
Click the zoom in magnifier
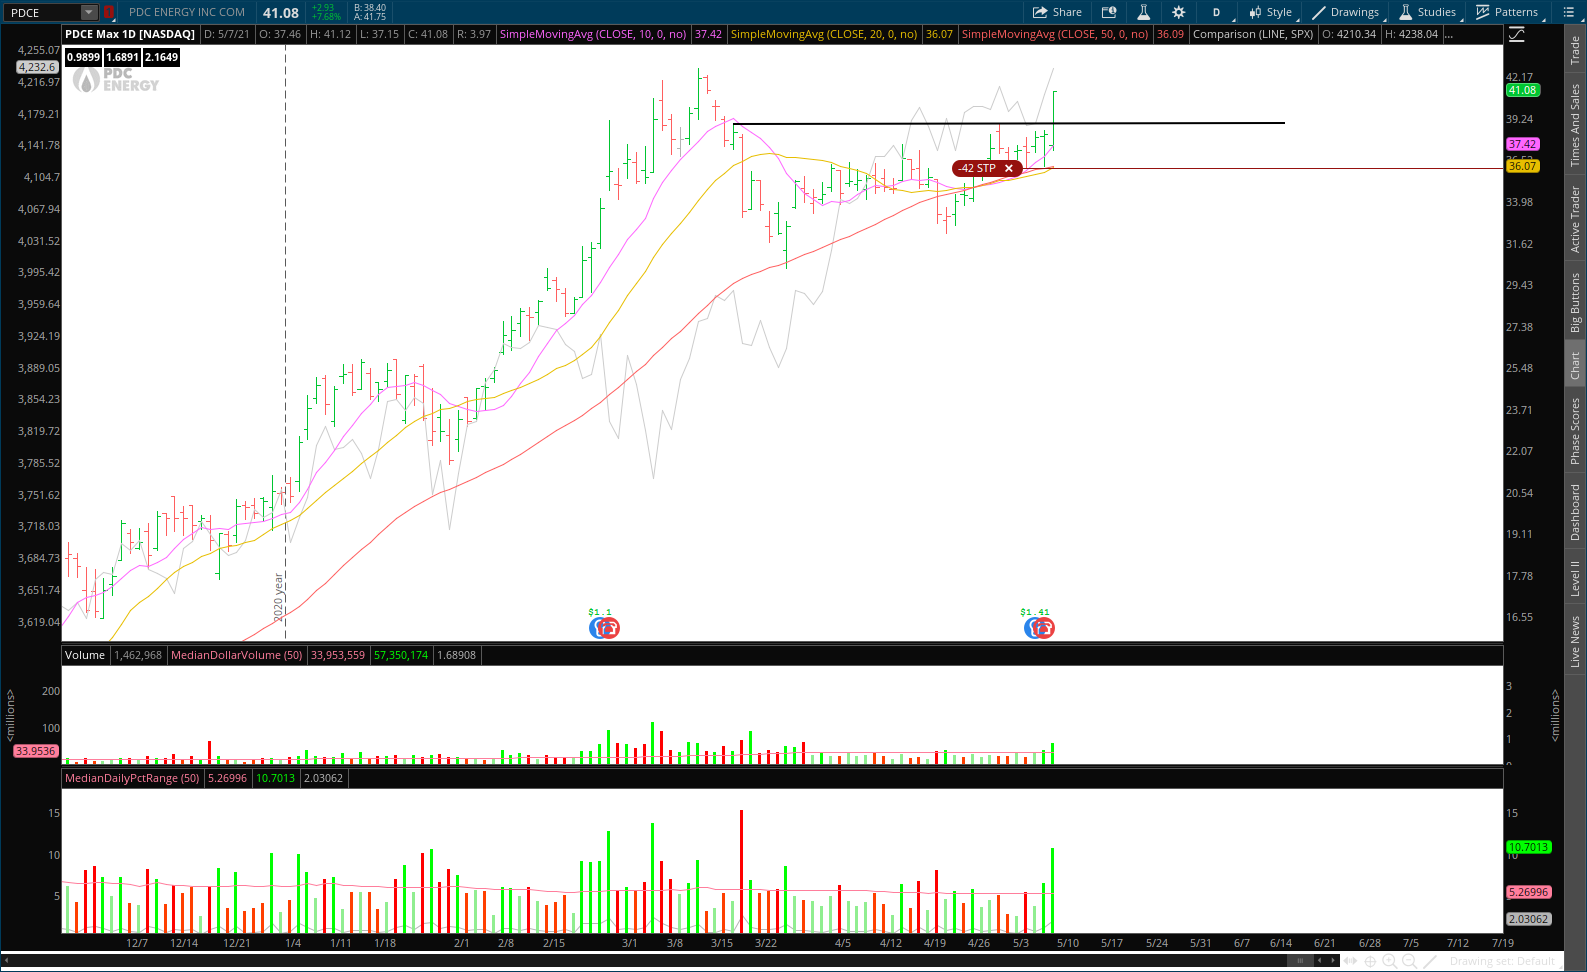(x=1389, y=961)
